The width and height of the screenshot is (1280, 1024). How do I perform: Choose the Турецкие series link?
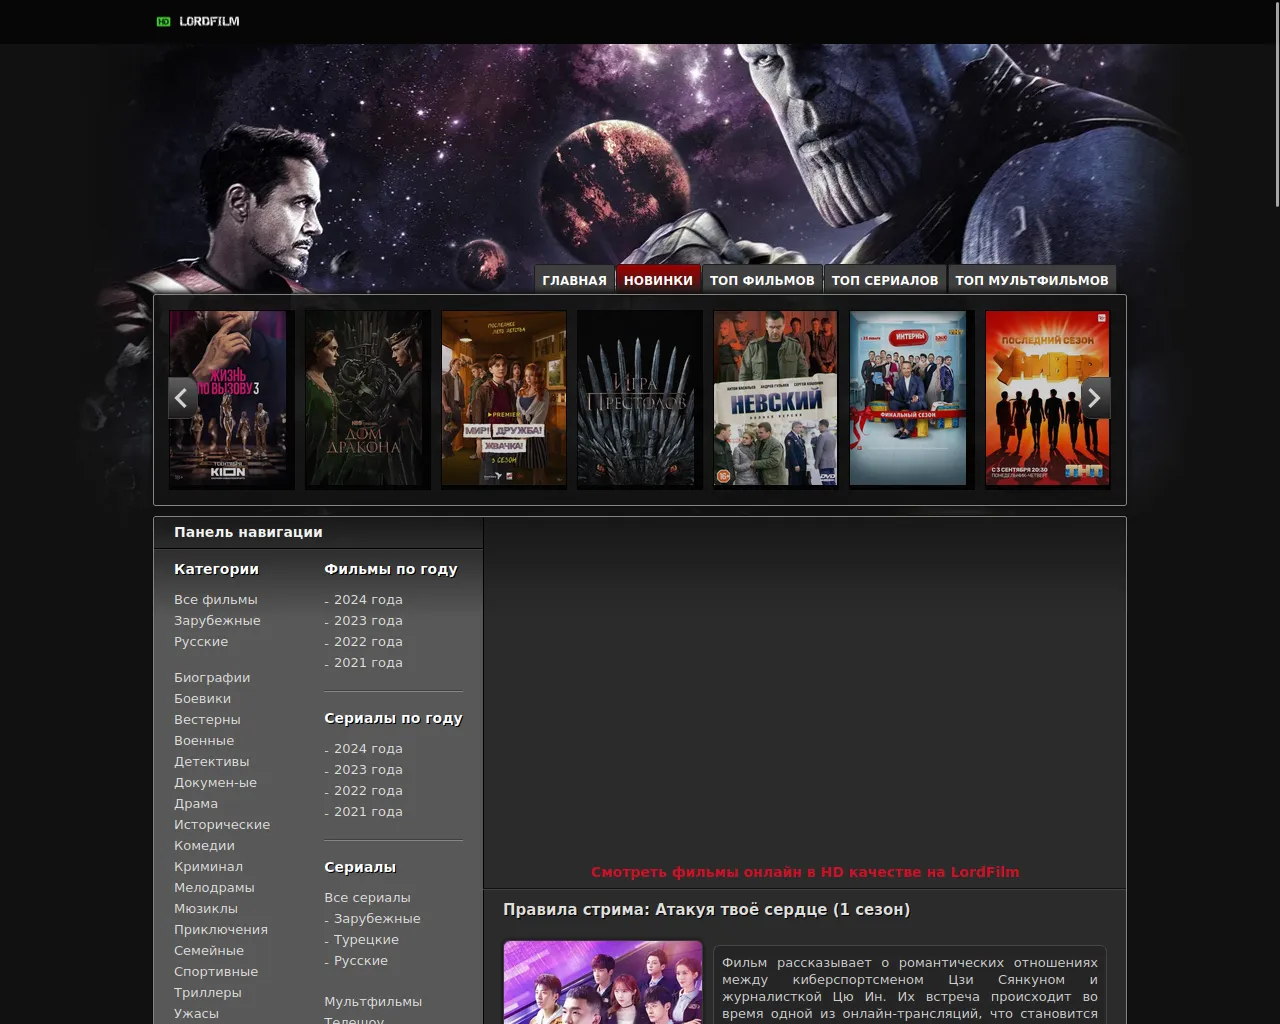pos(366,940)
